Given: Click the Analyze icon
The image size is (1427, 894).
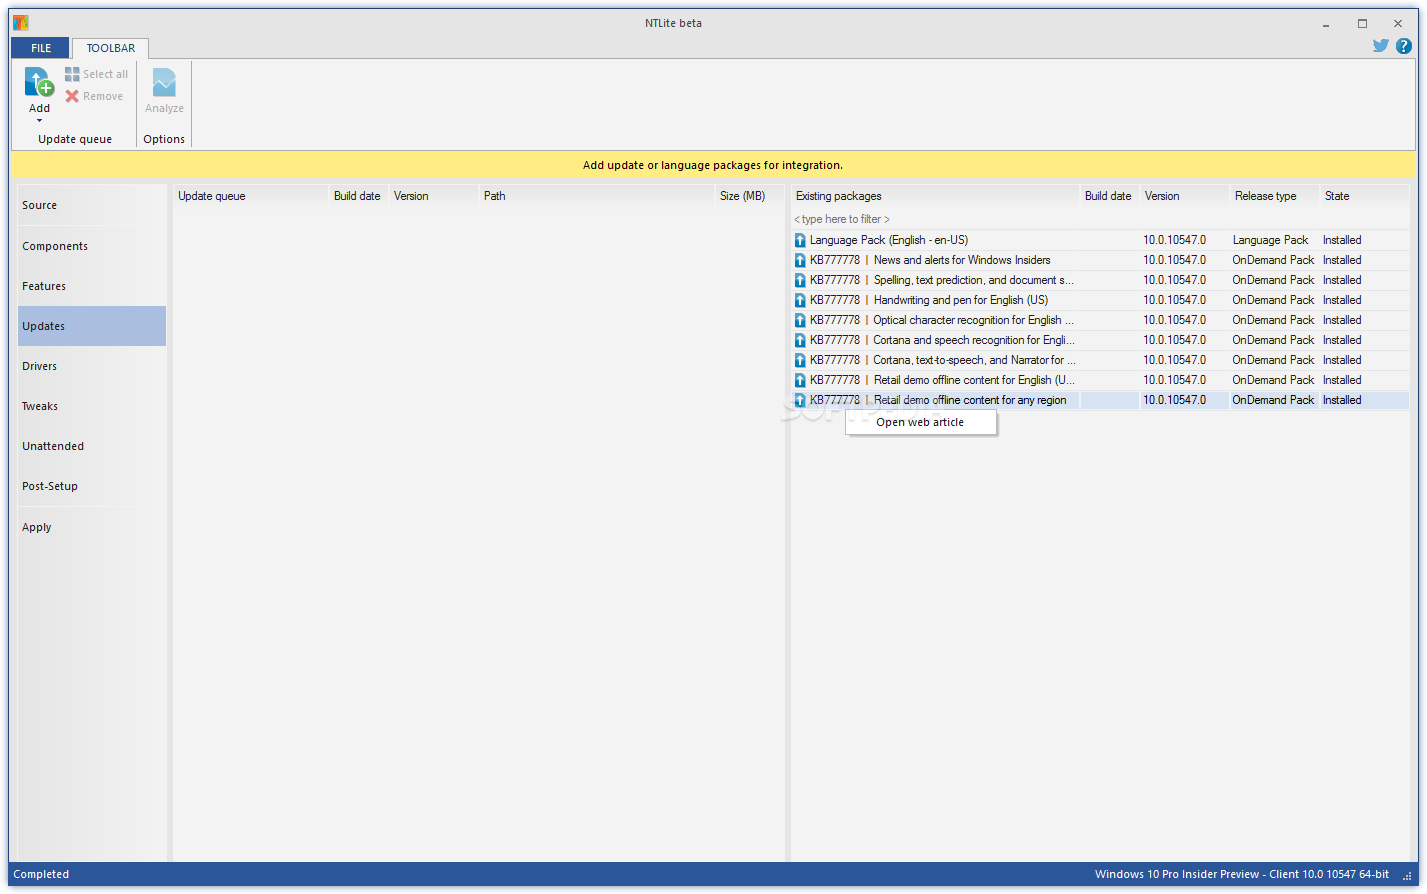Looking at the screenshot, I should [164, 82].
